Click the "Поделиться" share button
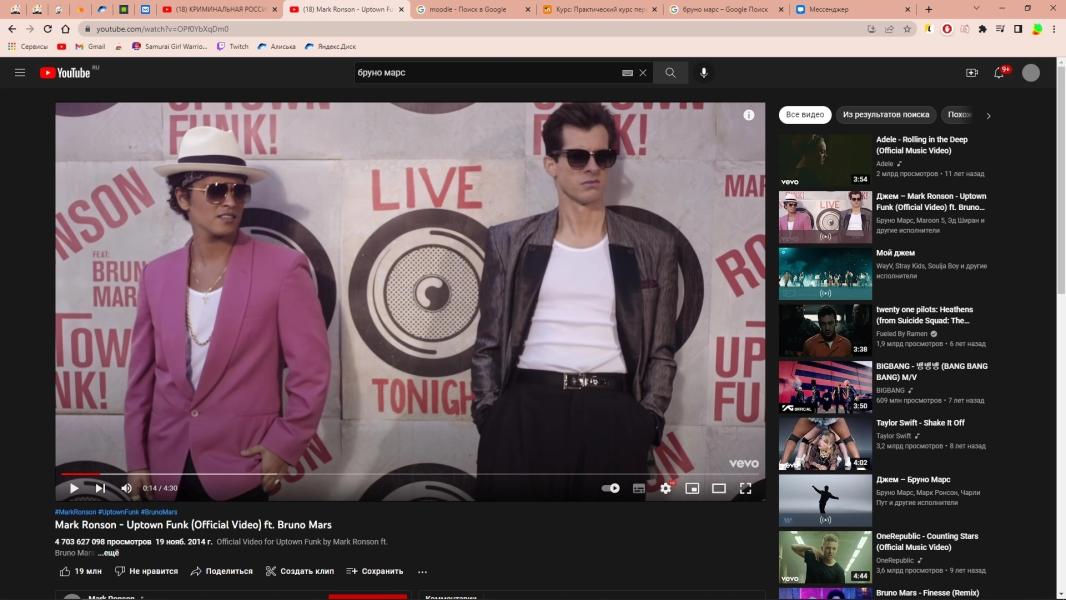The width and height of the screenshot is (1066, 600). (221, 572)
